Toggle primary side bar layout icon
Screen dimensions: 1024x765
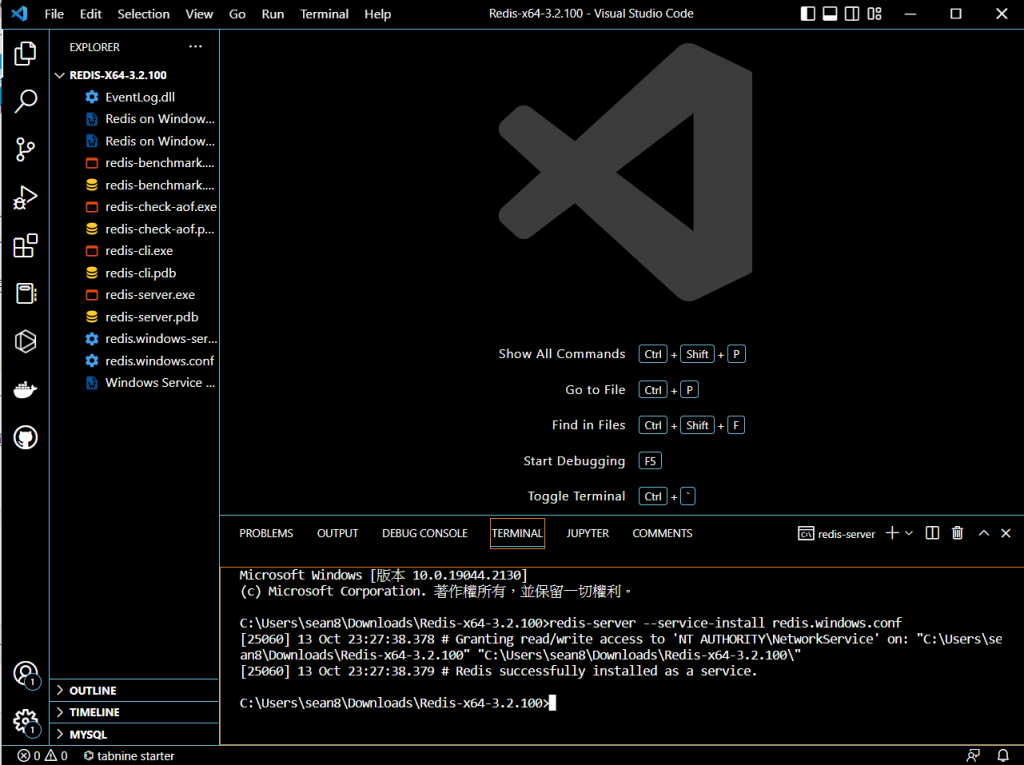click(808, 14)
